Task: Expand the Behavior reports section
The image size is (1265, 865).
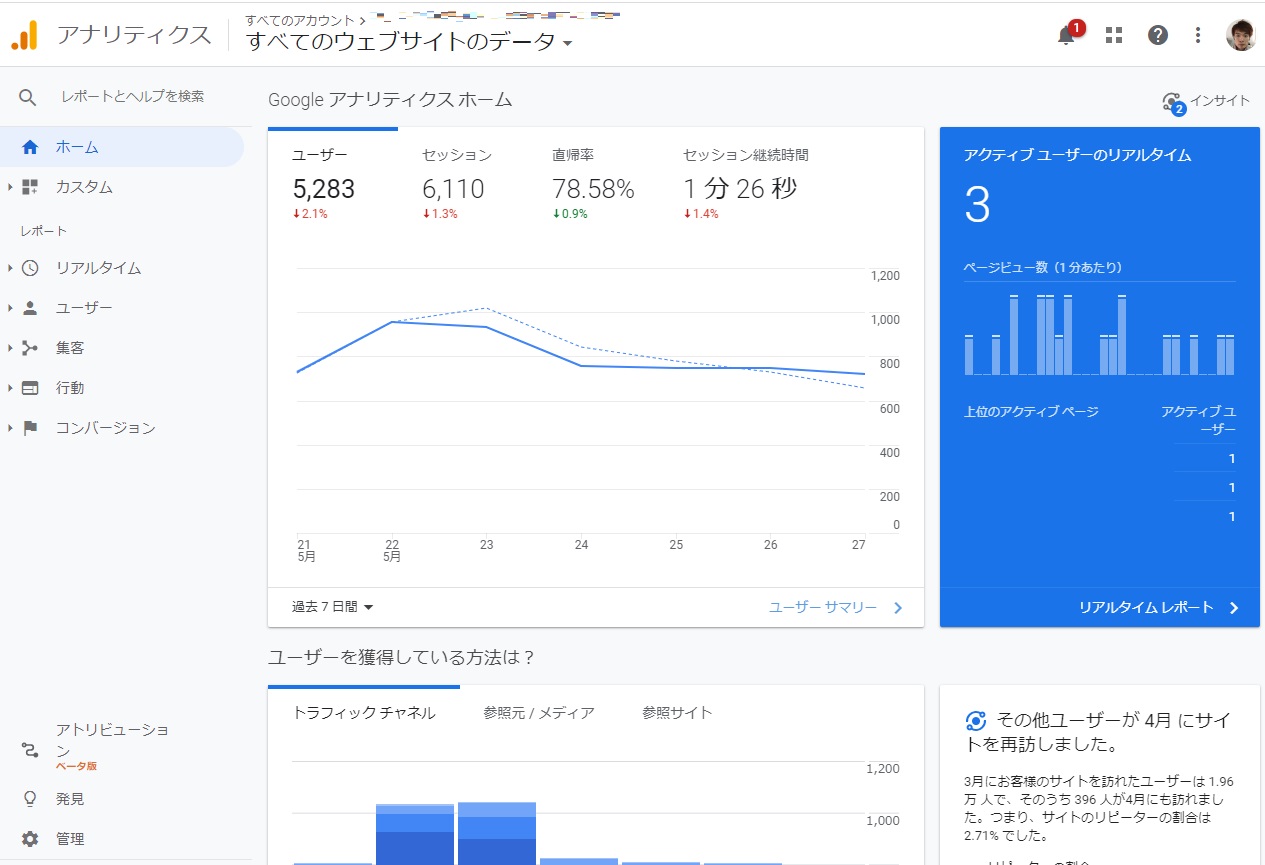Action: coord(10,388)
